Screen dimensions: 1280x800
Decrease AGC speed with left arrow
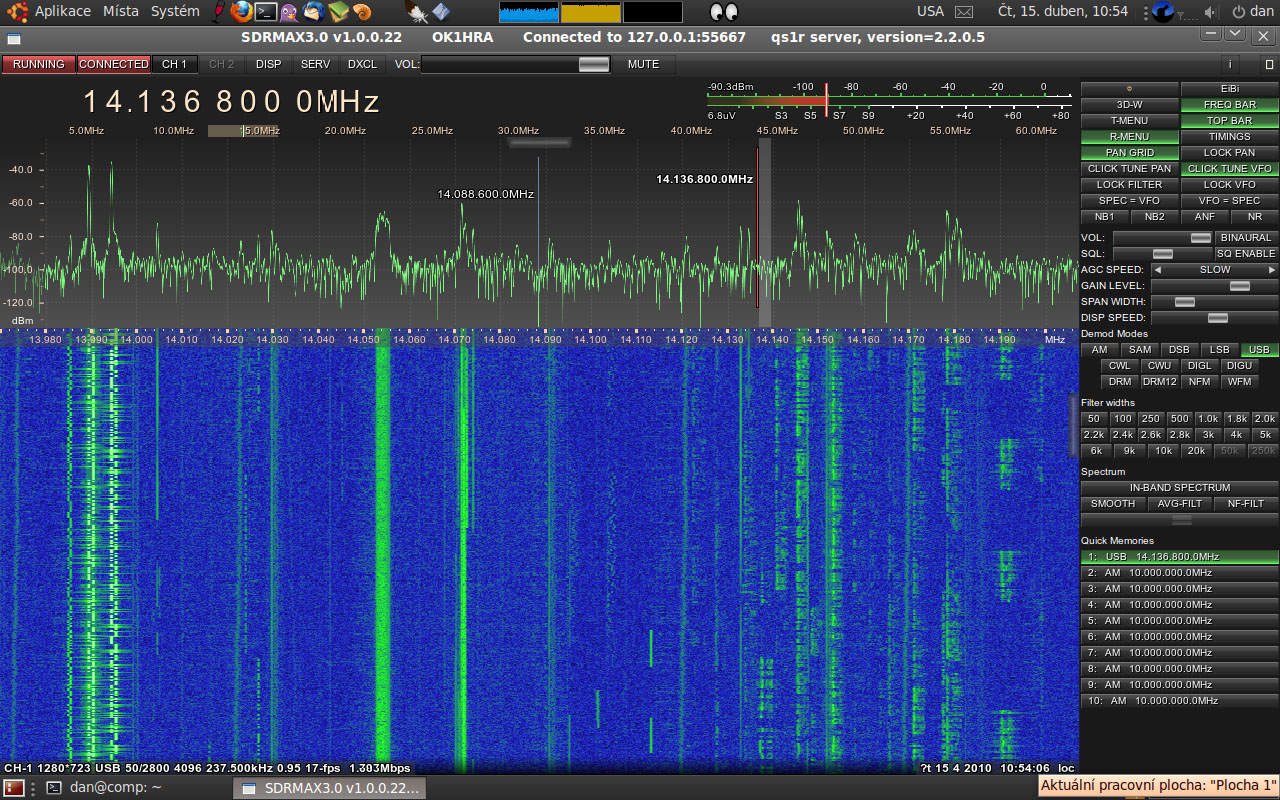tap(1158, 270)
